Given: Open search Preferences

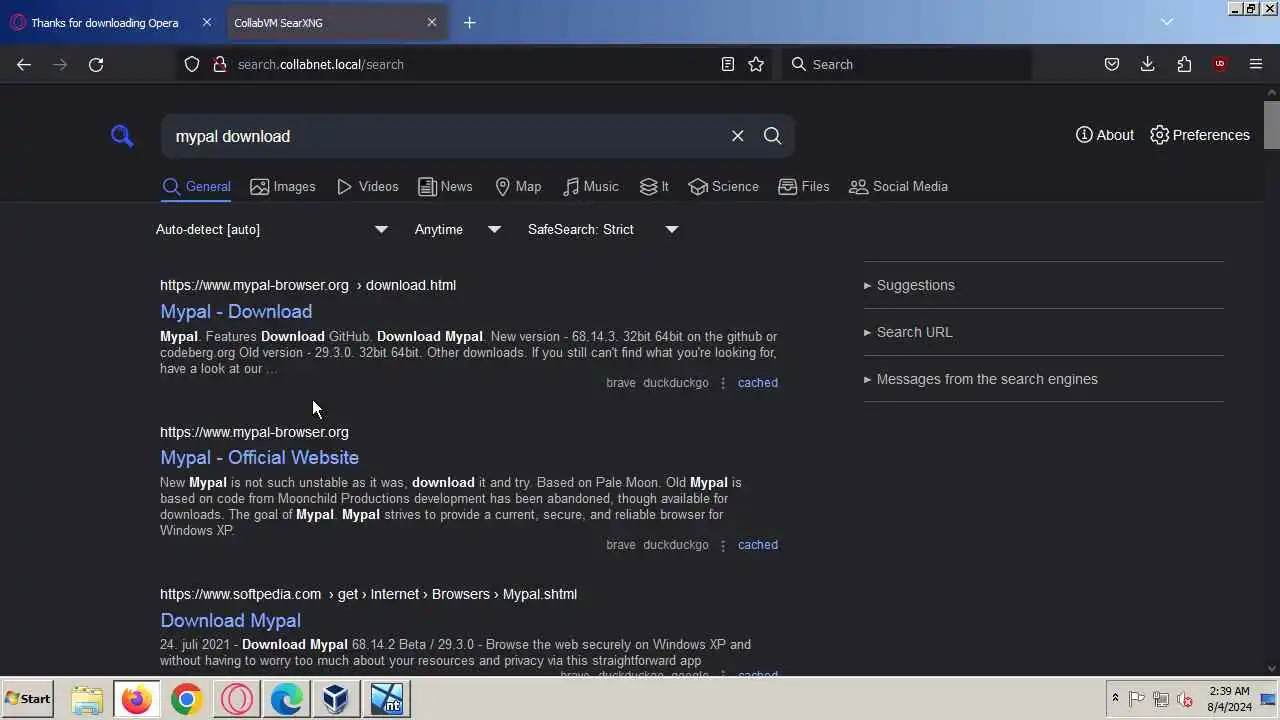Looking at the screenshot, I should pos(1200,135).
